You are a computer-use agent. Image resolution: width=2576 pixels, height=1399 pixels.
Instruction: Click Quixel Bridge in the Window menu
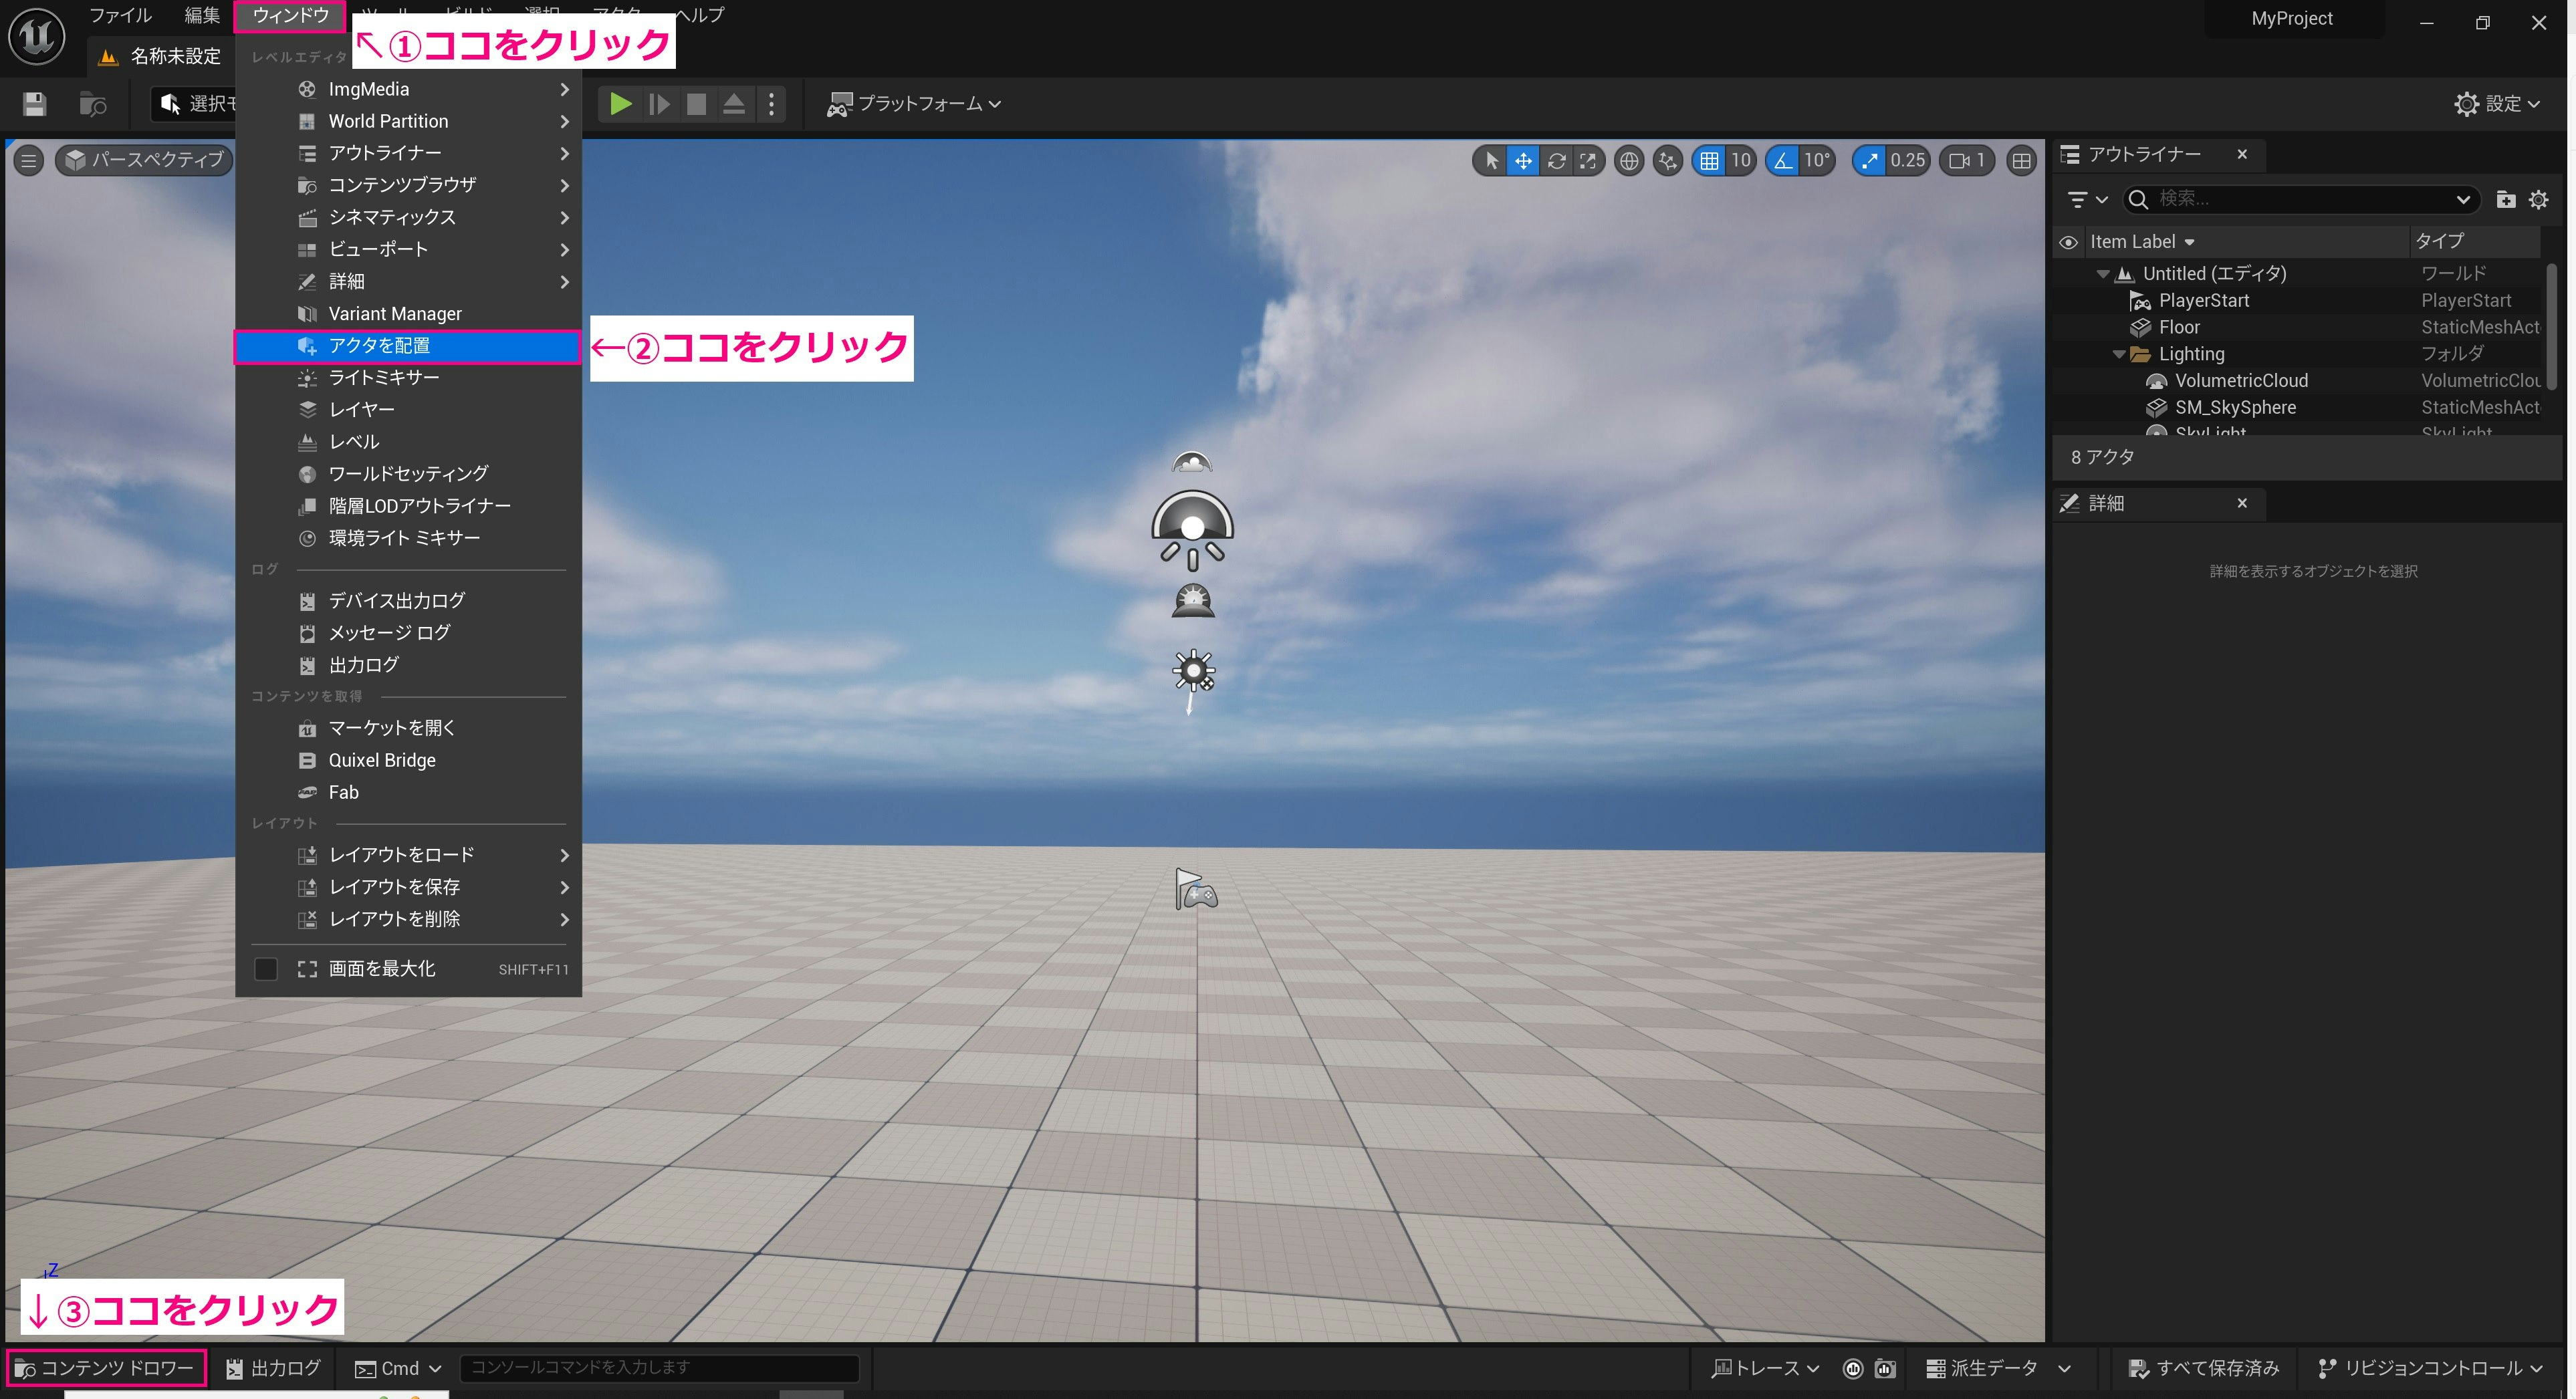coord(382,760)
